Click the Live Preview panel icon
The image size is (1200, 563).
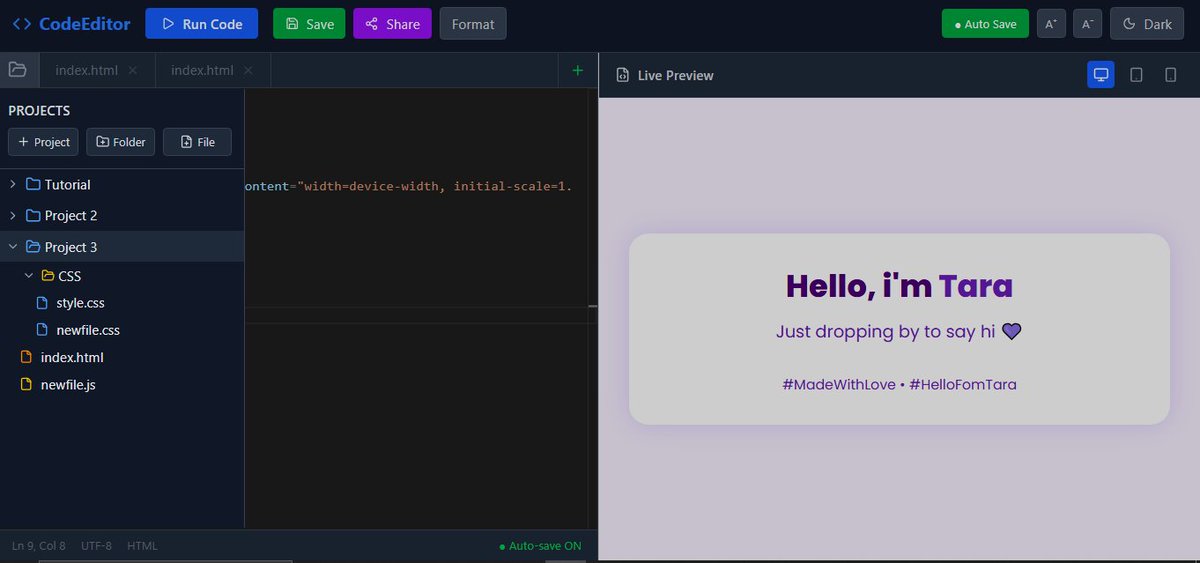click(623, 75)
